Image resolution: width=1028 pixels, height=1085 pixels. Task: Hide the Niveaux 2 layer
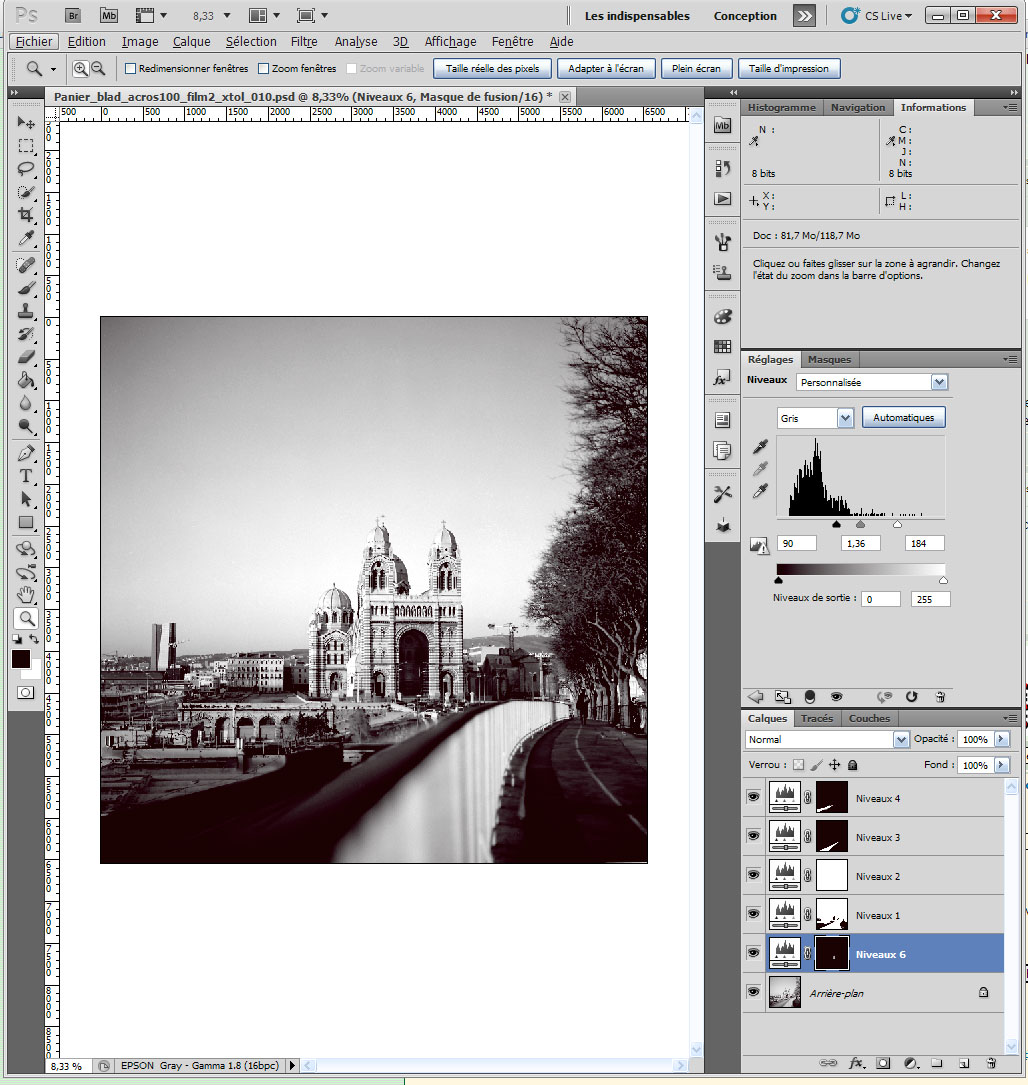pos(753,875)
